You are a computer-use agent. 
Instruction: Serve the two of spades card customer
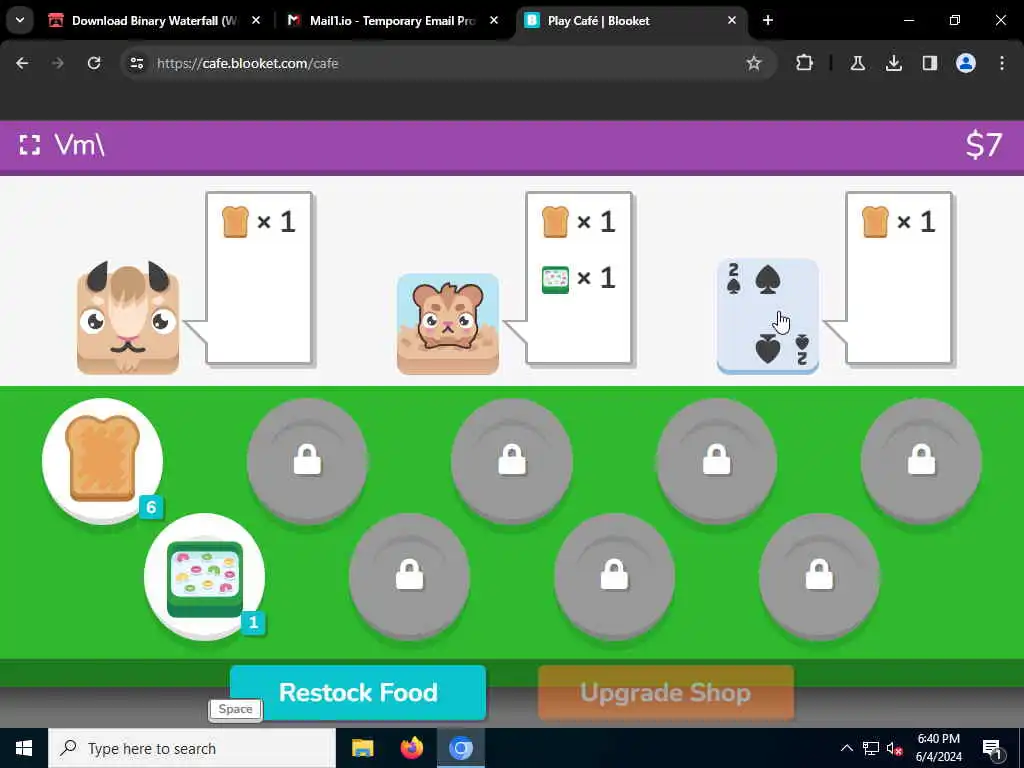tap(767, 317)
